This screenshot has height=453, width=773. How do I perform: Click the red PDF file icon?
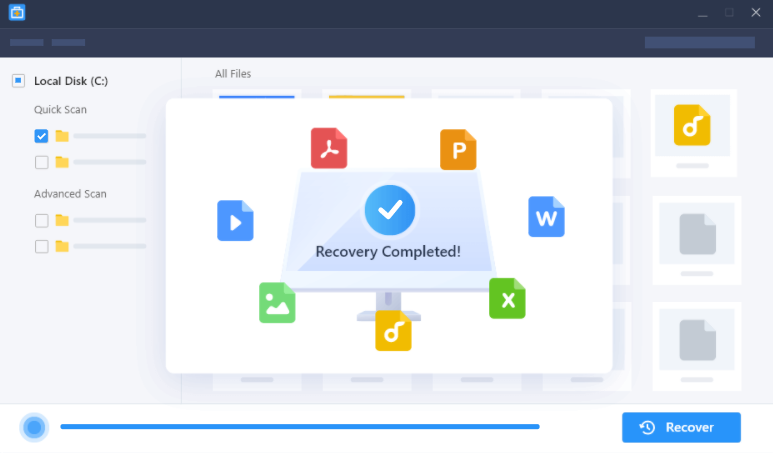pyautogui.click(x=328, y=148)
